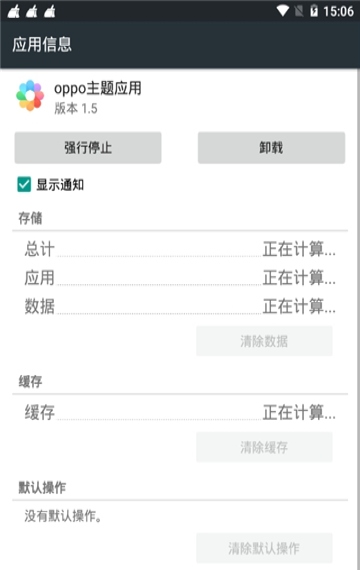The width and height of the screenshot is (360, 570).
Task: Select the 总计 storage row
Action: pyautogui.click(x=180, y=249)
